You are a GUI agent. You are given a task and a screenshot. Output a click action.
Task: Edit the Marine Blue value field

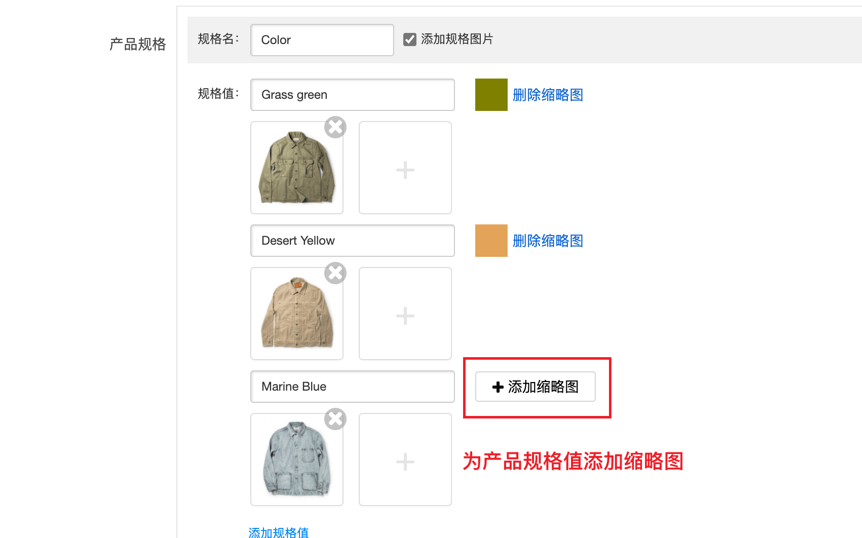click(x=352, y=387)
